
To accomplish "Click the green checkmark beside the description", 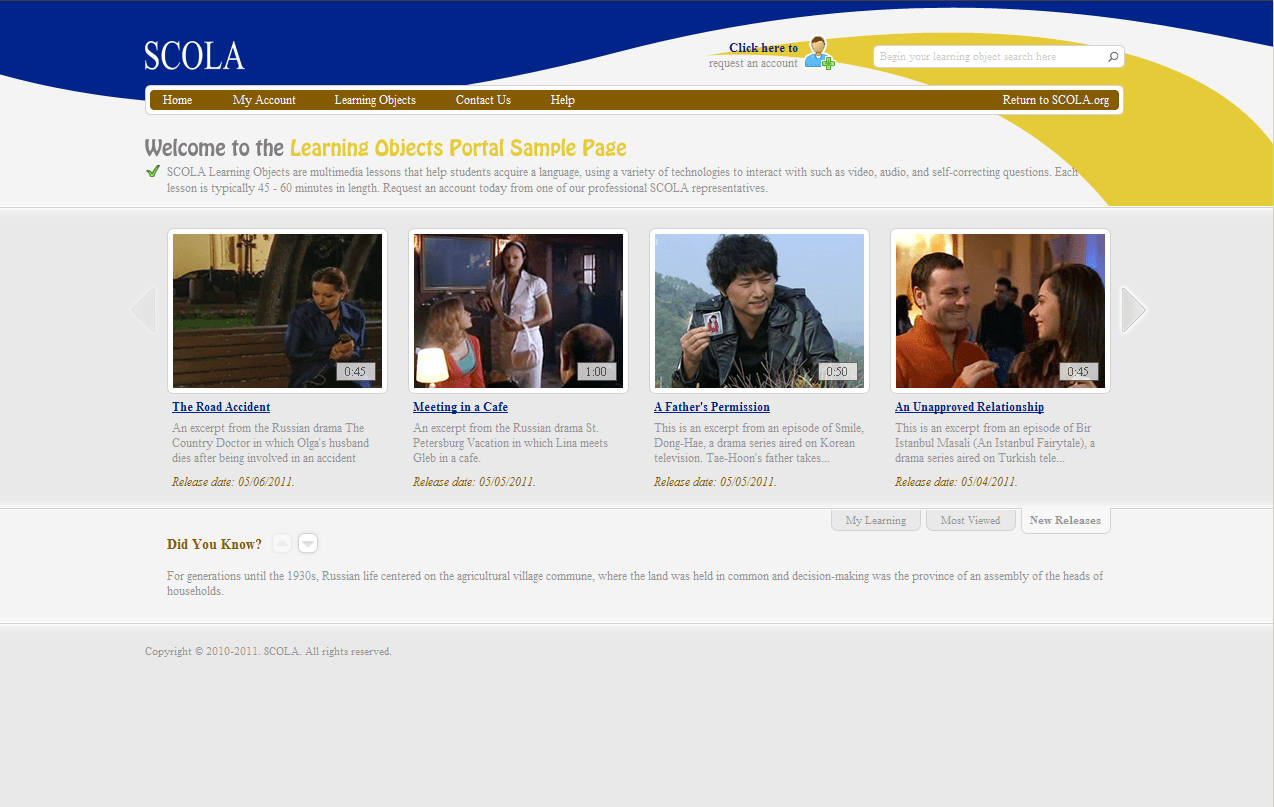I will (x=153, y=171).
